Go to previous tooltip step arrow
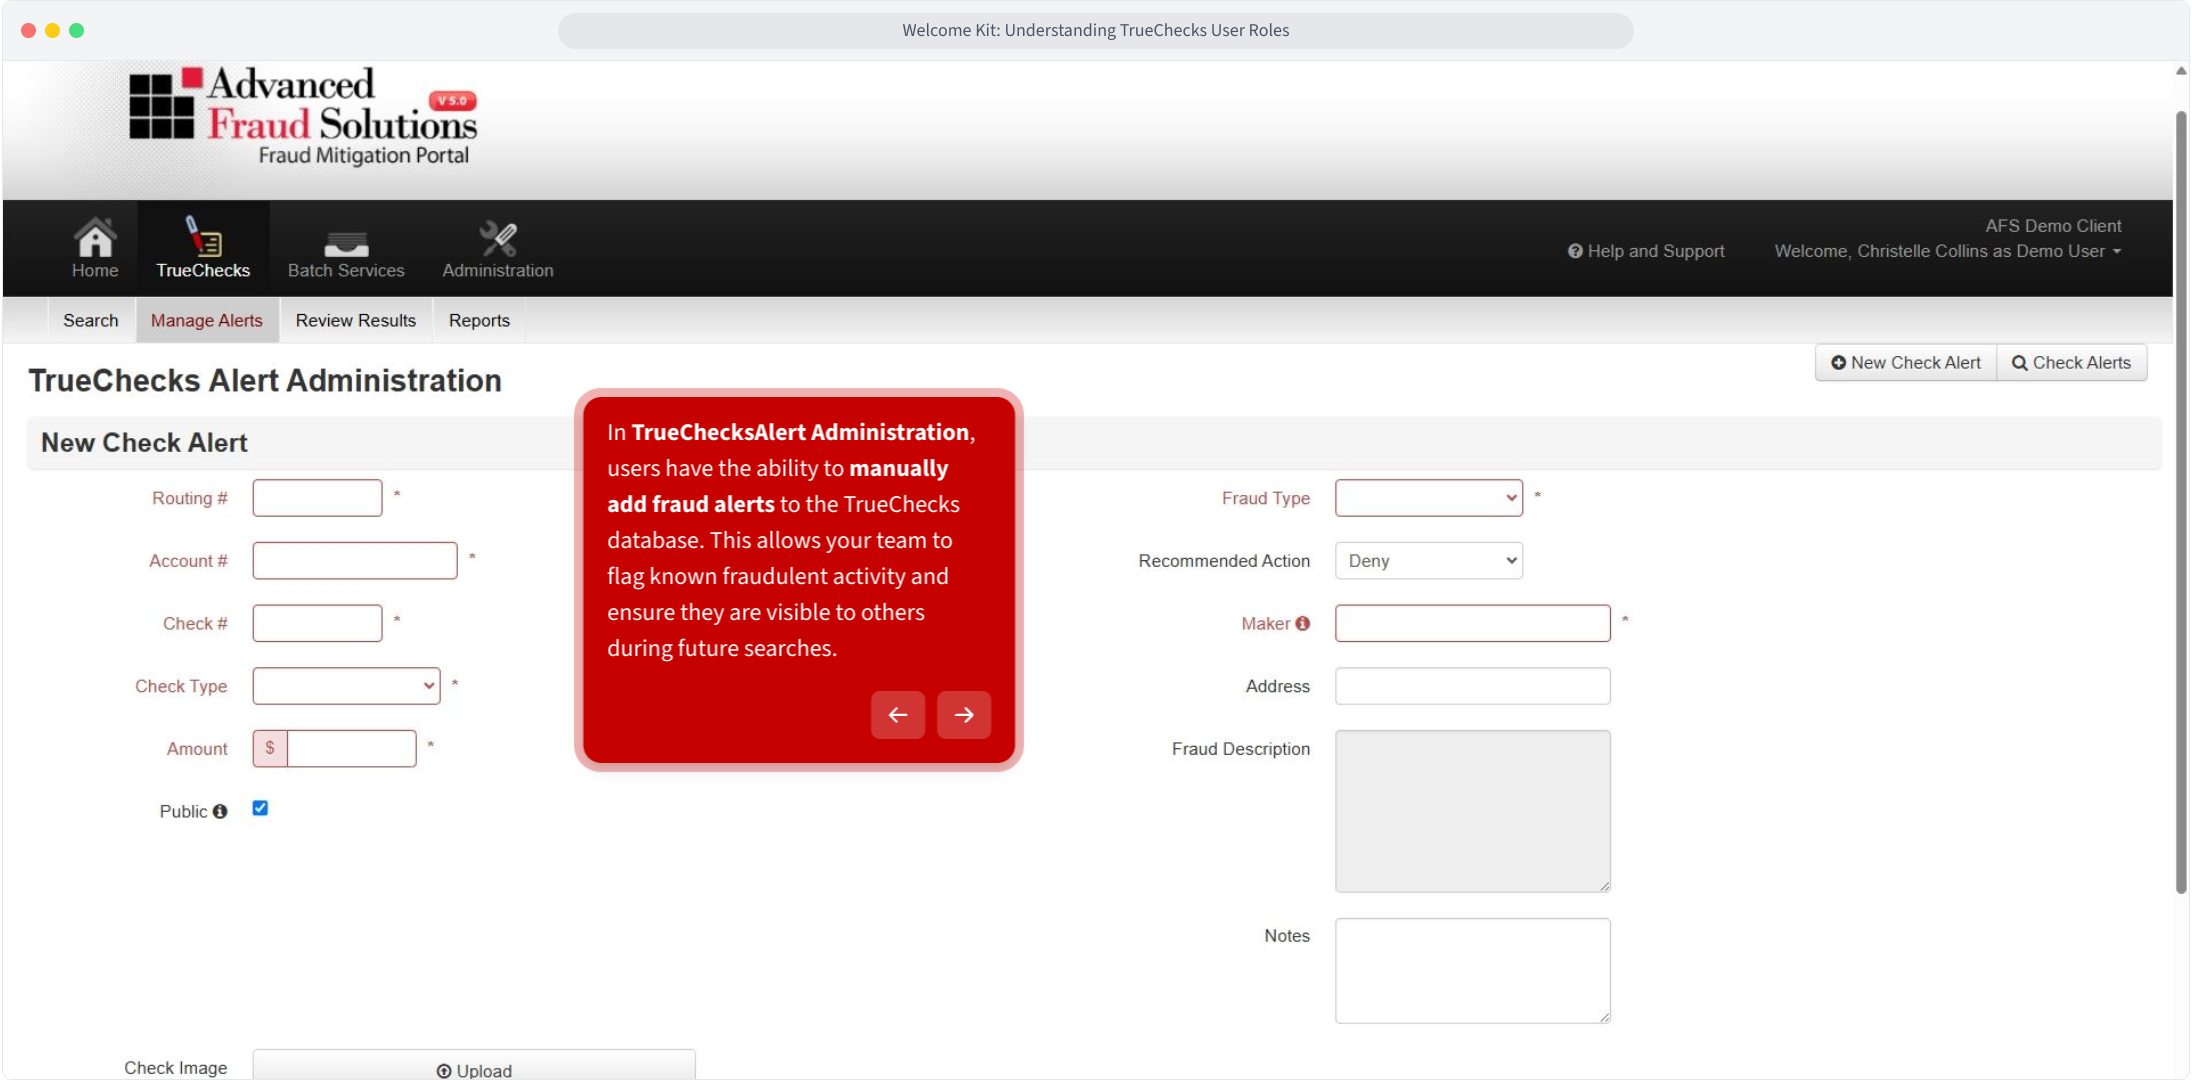This screenshot has height=1080, width=2192. [x=898, y=715]
